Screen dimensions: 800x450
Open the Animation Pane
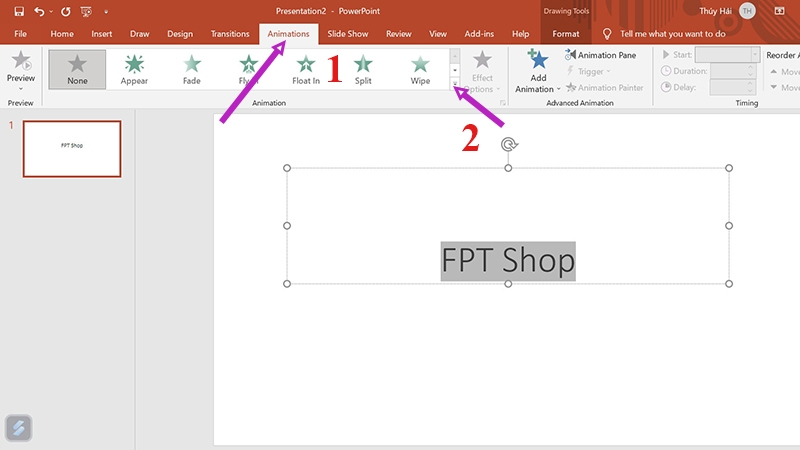point(601,55)
